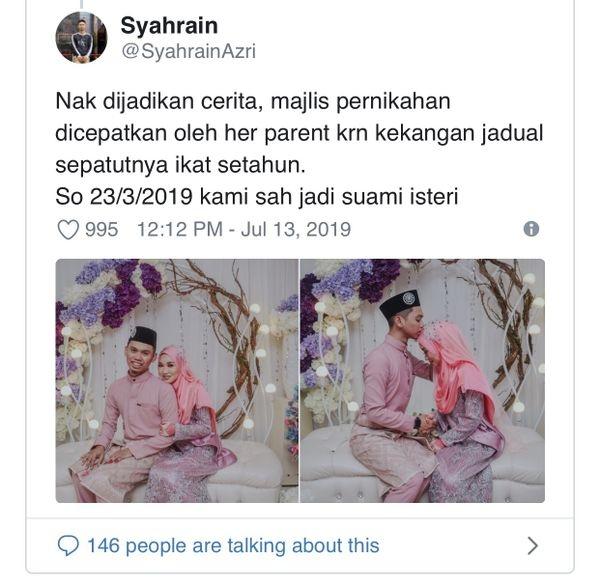600x586 pixels.
Task: Click the @SyahrainAzri handle
Action: click(189, 51)
